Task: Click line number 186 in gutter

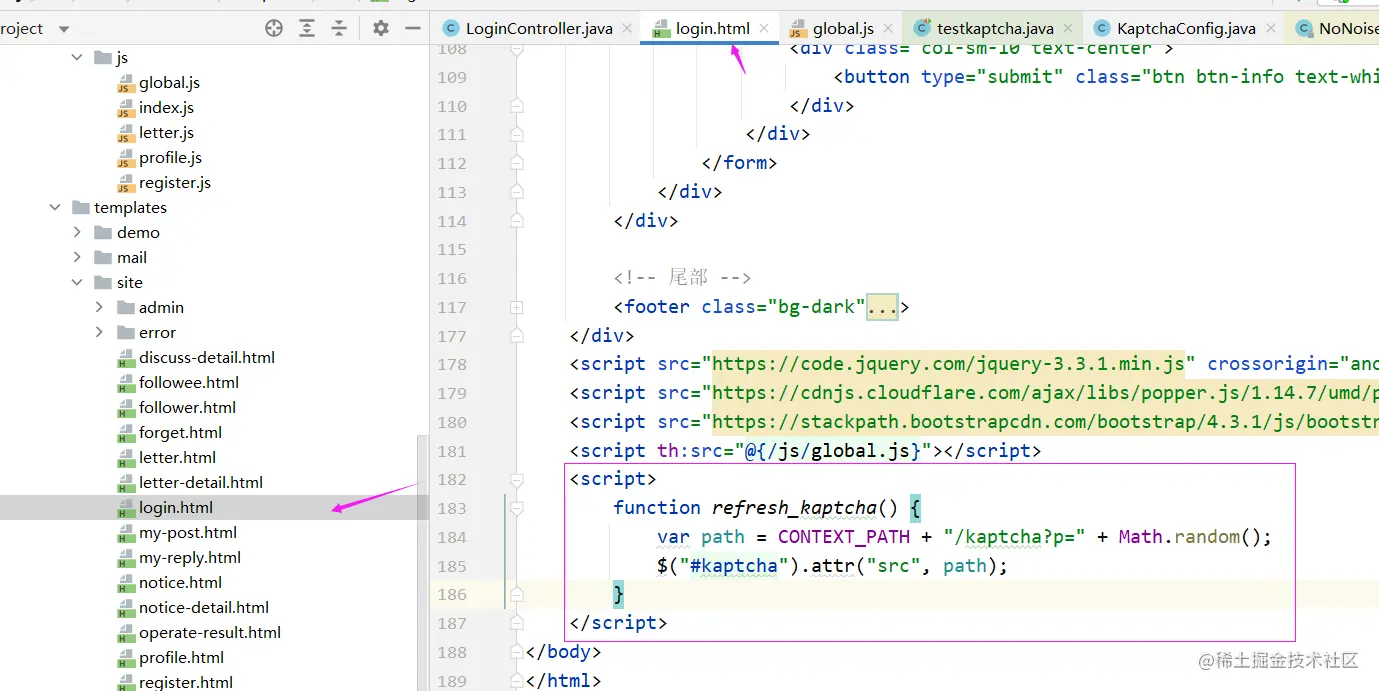Action: [x=452, y=594]
